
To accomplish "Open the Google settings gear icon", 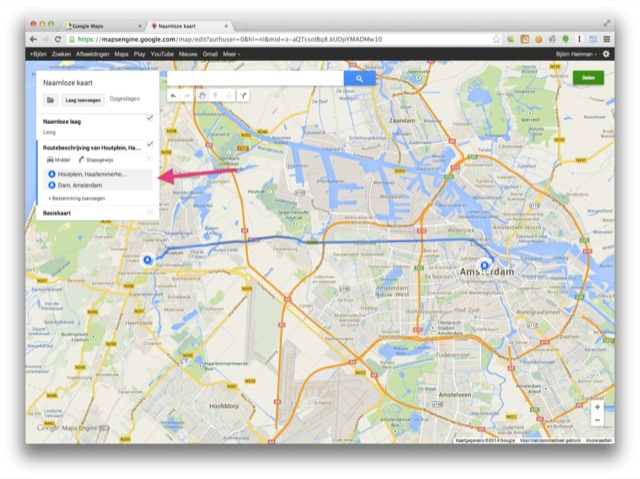I will 606,54.
